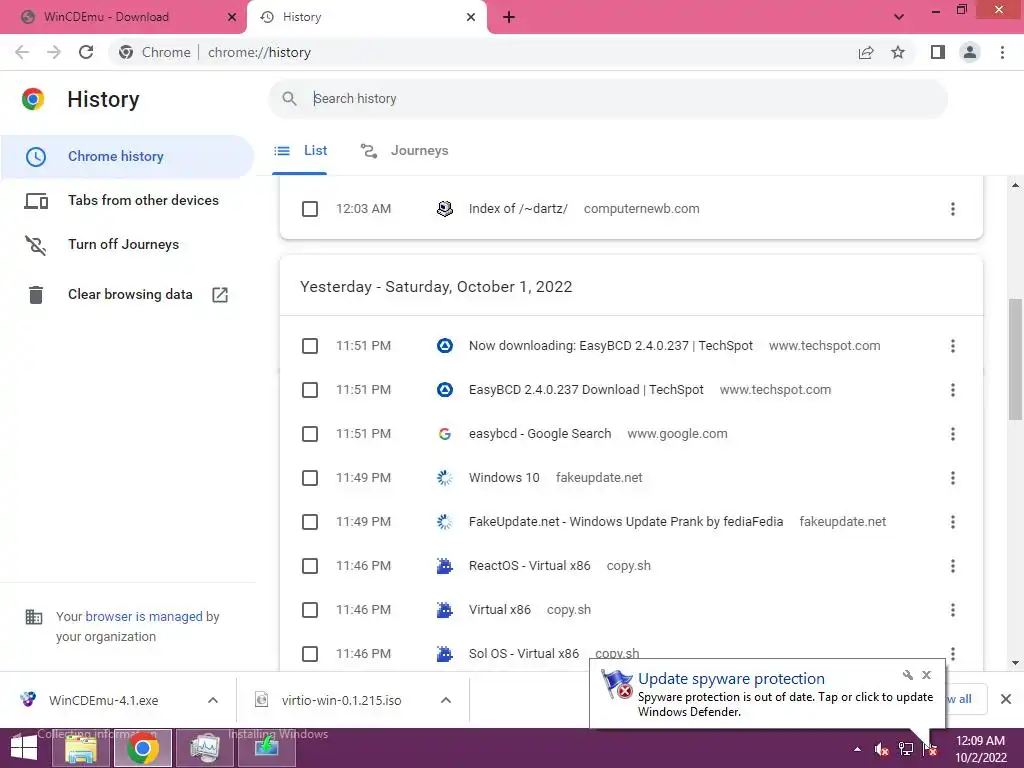Check Now downloading: EasyBCD entry
Image resolution: width=1024 pixels, height=768 pixels.
click(310, 346)
